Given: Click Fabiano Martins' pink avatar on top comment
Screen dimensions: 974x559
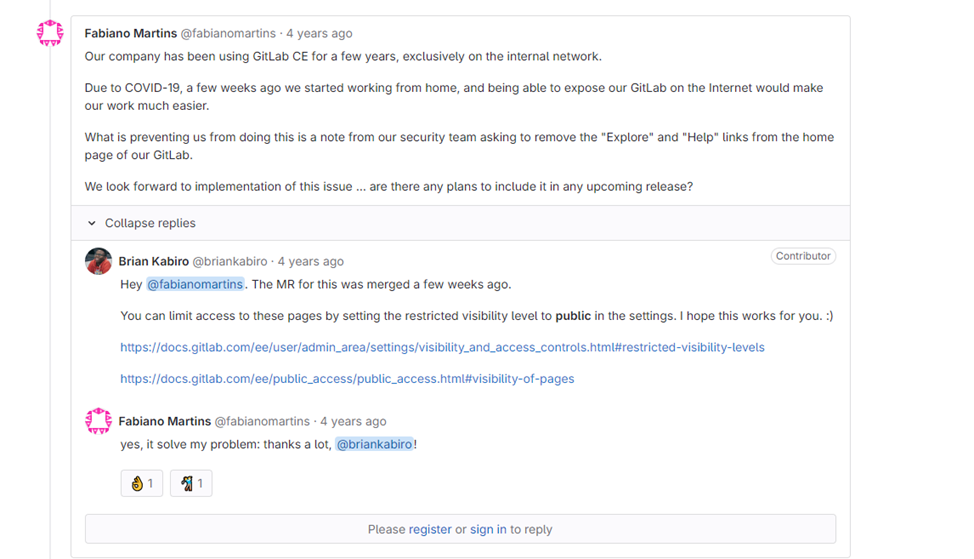Looking at the screenshot, I should click(x=50, y=33).
